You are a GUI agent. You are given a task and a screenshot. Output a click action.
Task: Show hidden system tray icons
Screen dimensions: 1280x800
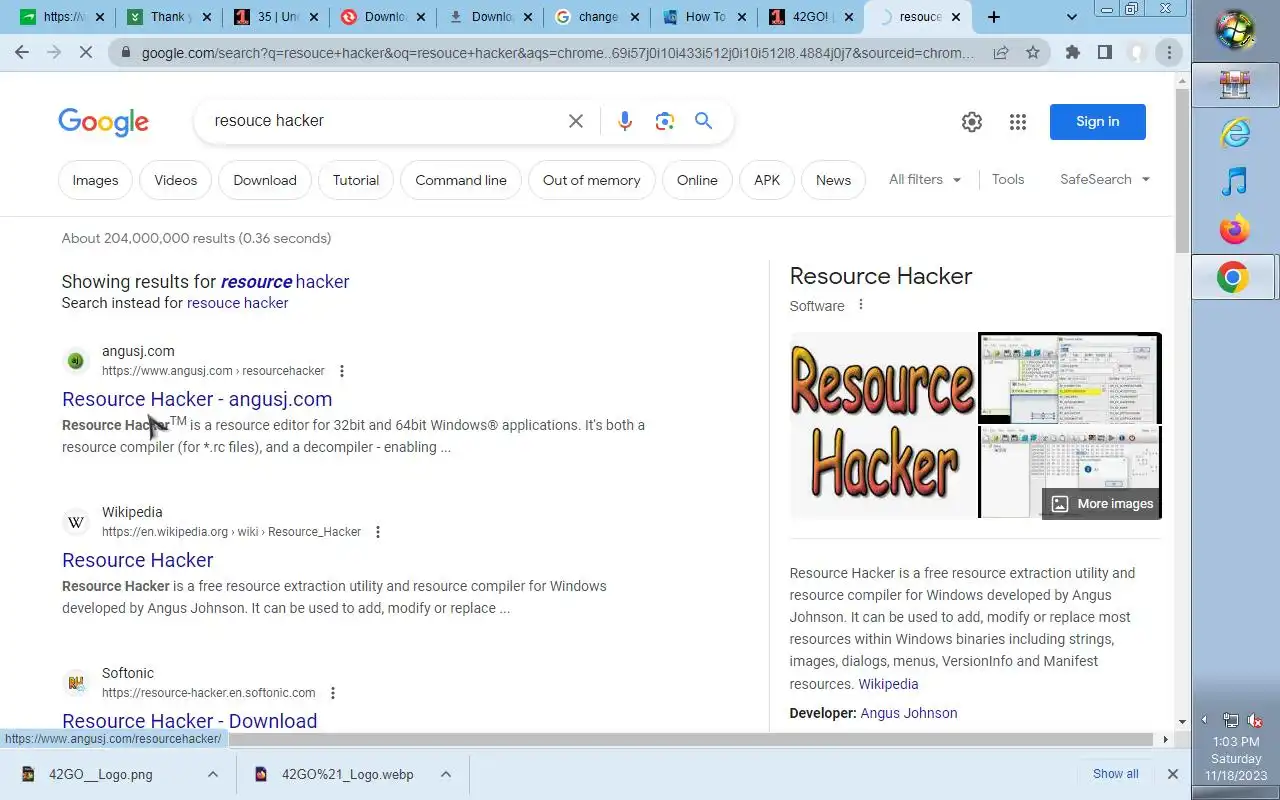tap(1204, 720)
